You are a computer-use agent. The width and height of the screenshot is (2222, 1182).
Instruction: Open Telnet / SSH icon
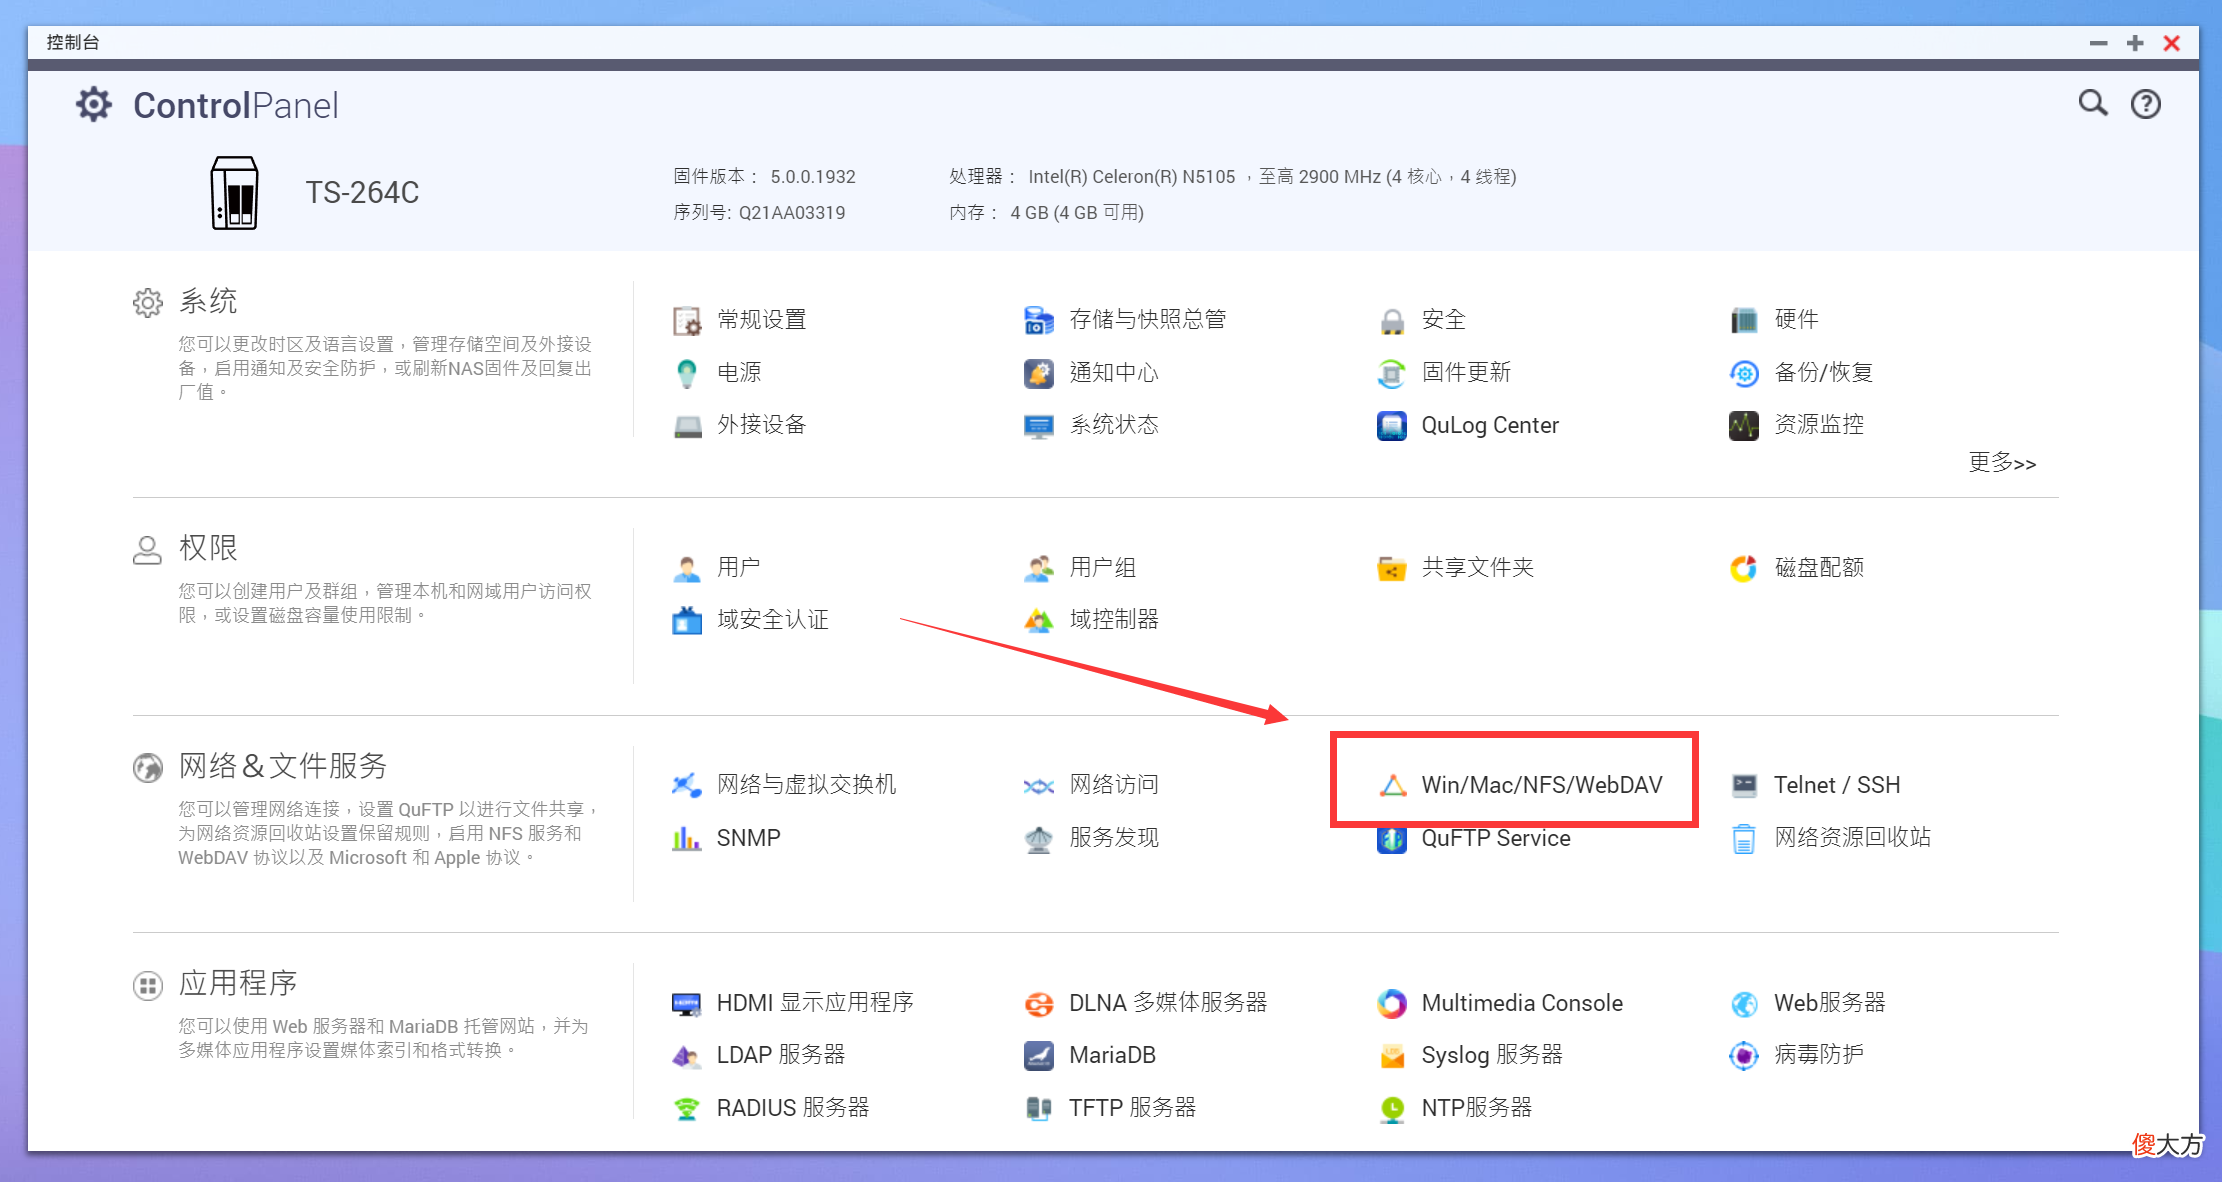click(1744, 786)
